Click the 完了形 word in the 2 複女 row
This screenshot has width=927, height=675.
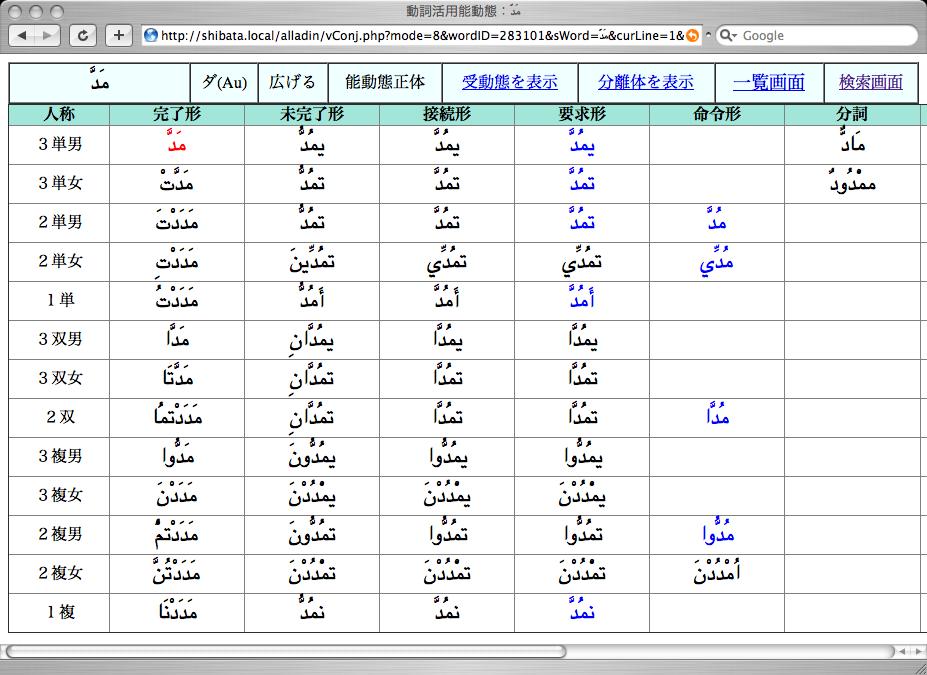coord(176,570)
